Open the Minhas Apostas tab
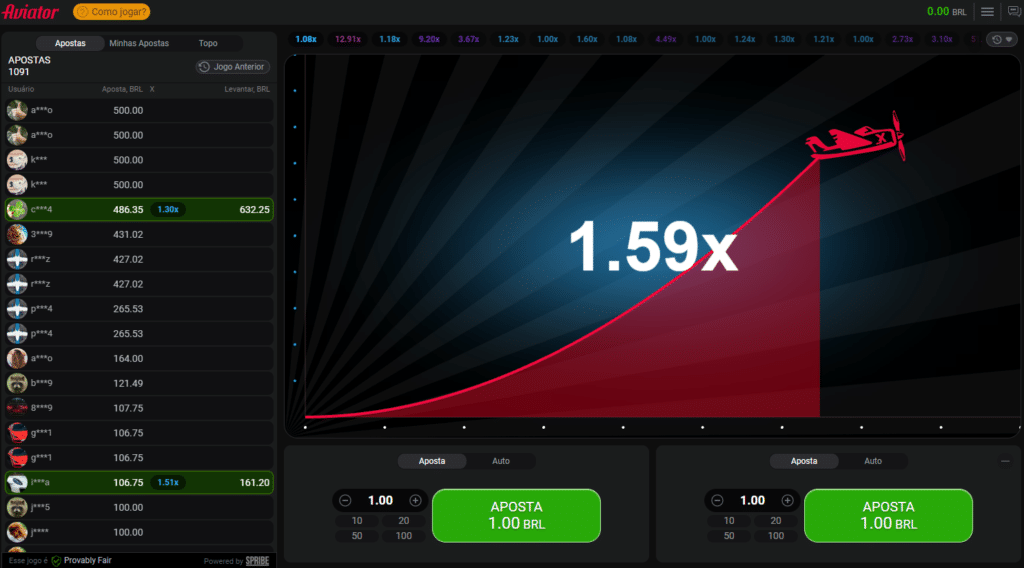1024x568 pixels. pyautogui.click(x=139, y=43)
